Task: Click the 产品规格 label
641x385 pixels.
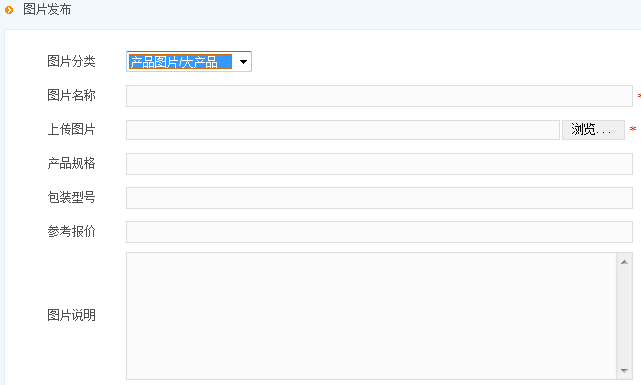Action: (71, 163)
